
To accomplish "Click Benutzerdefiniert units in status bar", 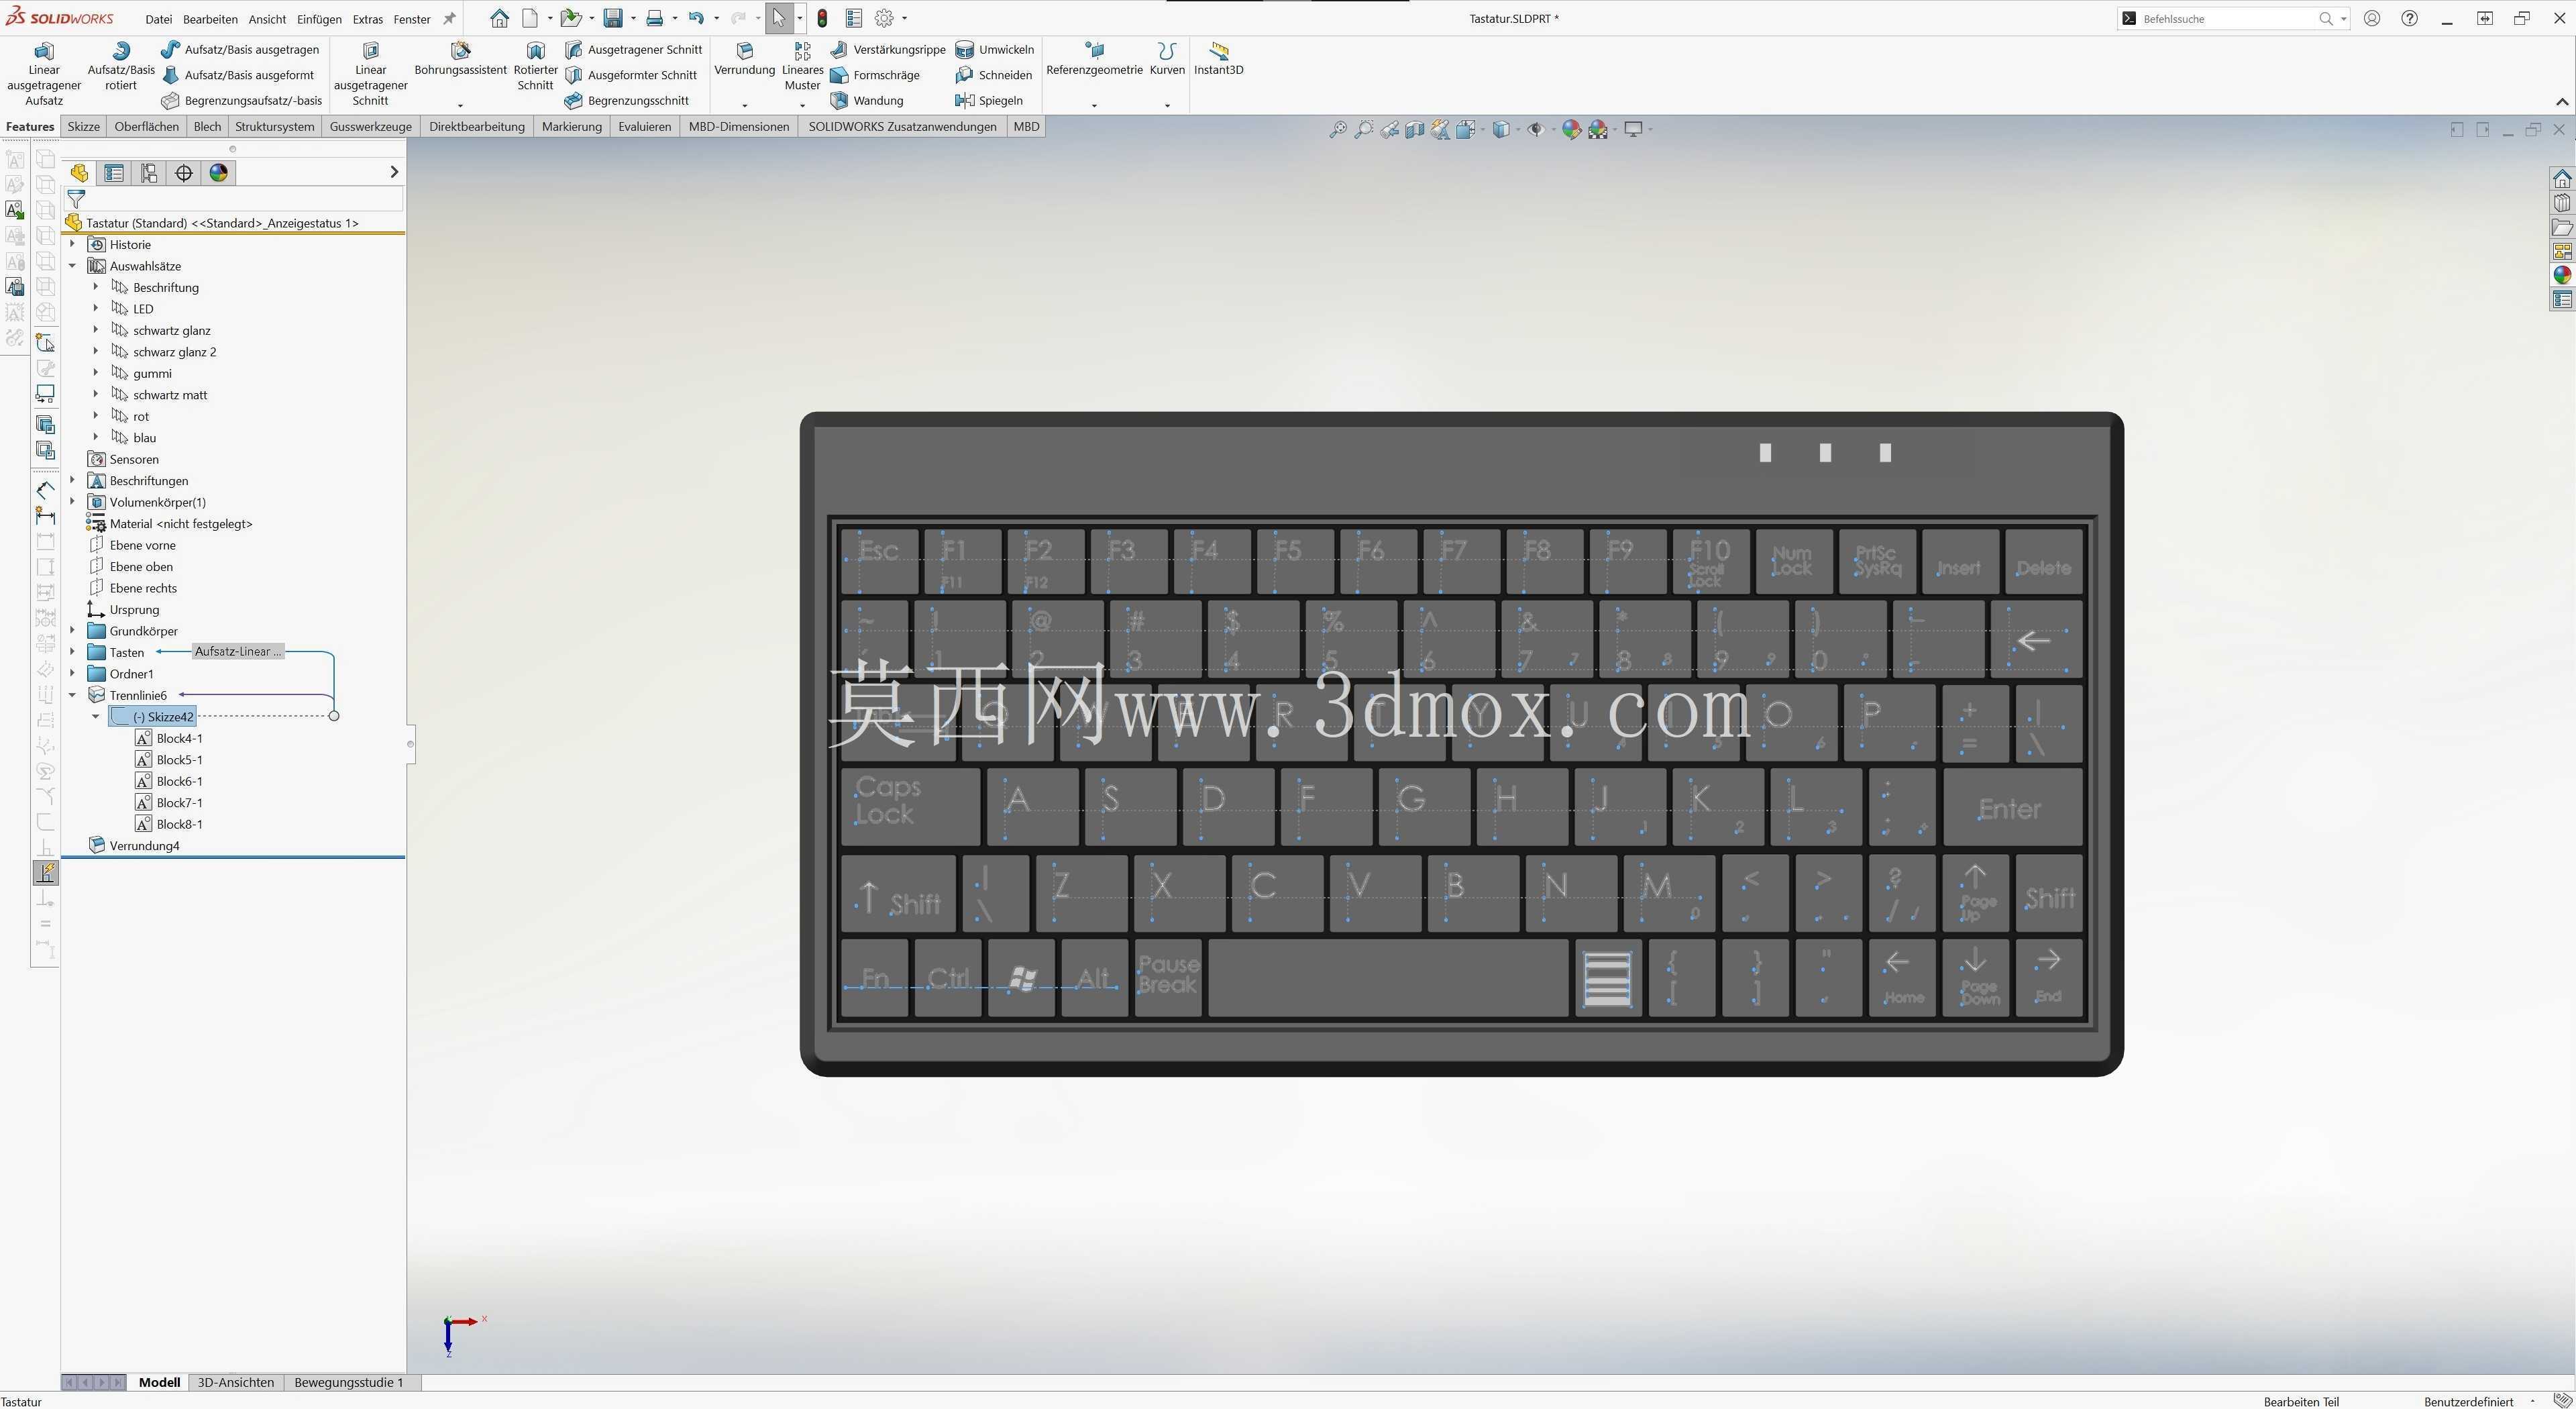I will tap(2468, 1401).
